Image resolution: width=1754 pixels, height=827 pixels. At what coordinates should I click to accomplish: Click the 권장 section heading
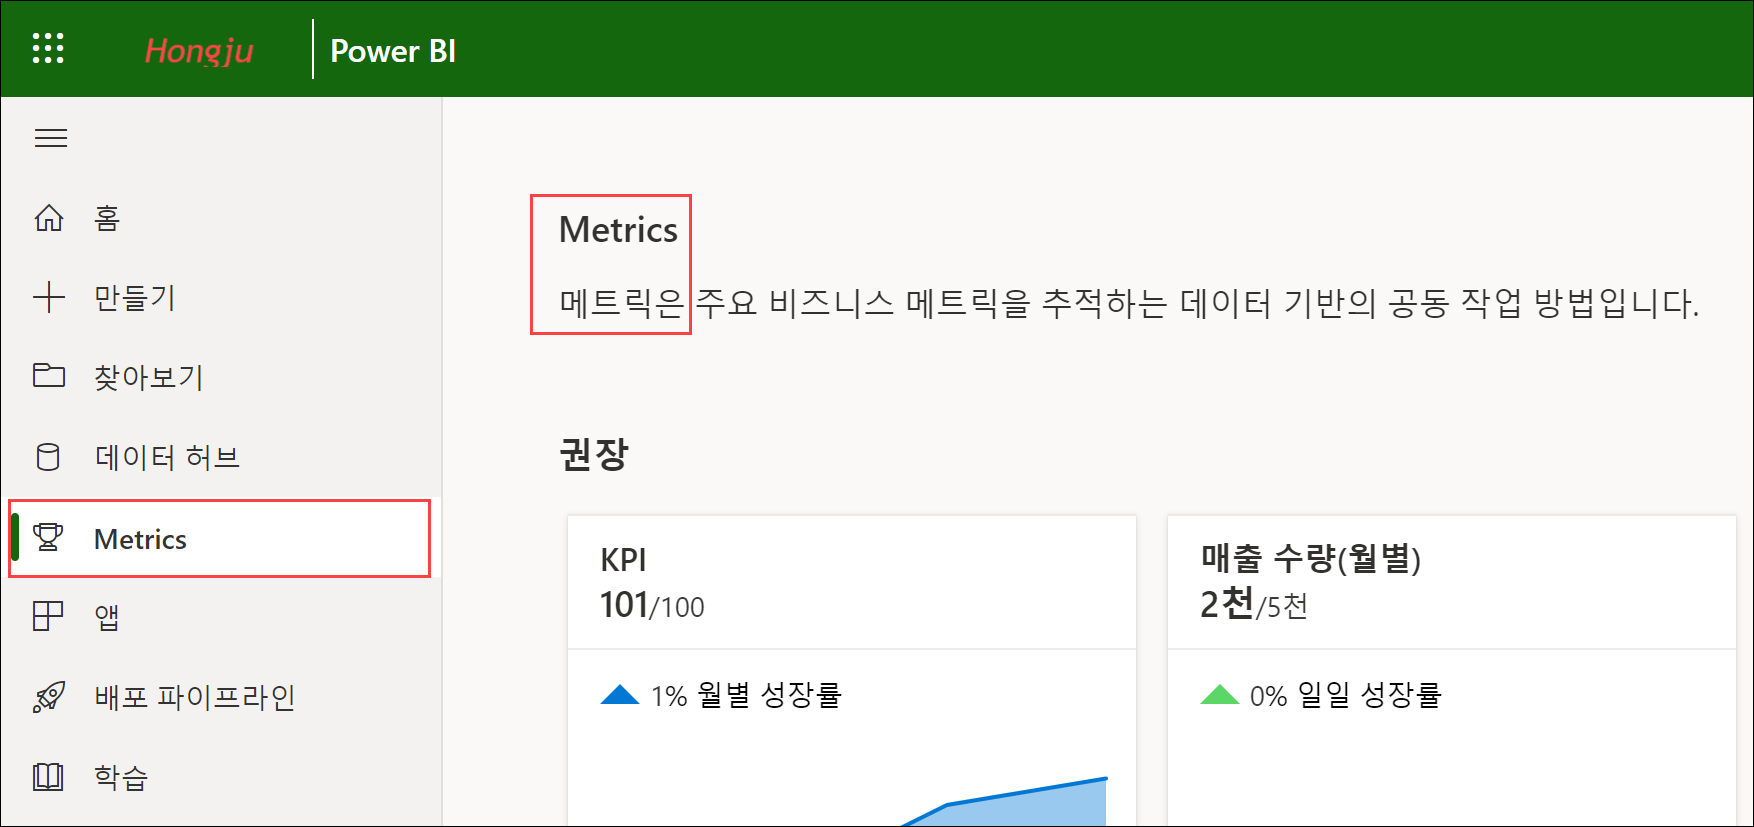point(594,454)
